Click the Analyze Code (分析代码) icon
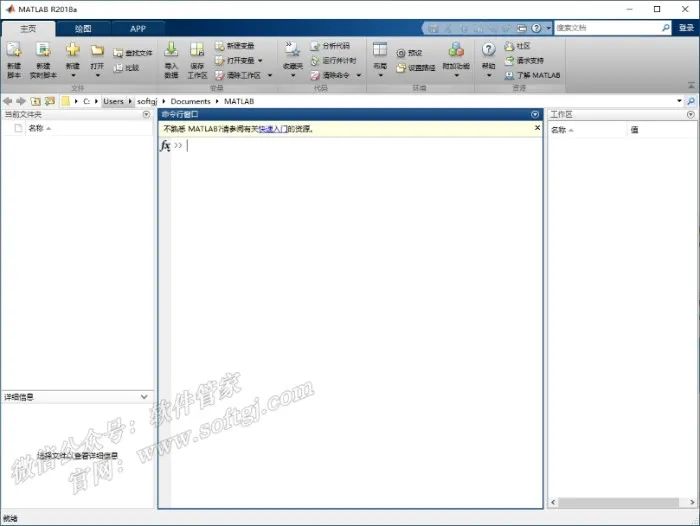 click(x=315, y=46)
